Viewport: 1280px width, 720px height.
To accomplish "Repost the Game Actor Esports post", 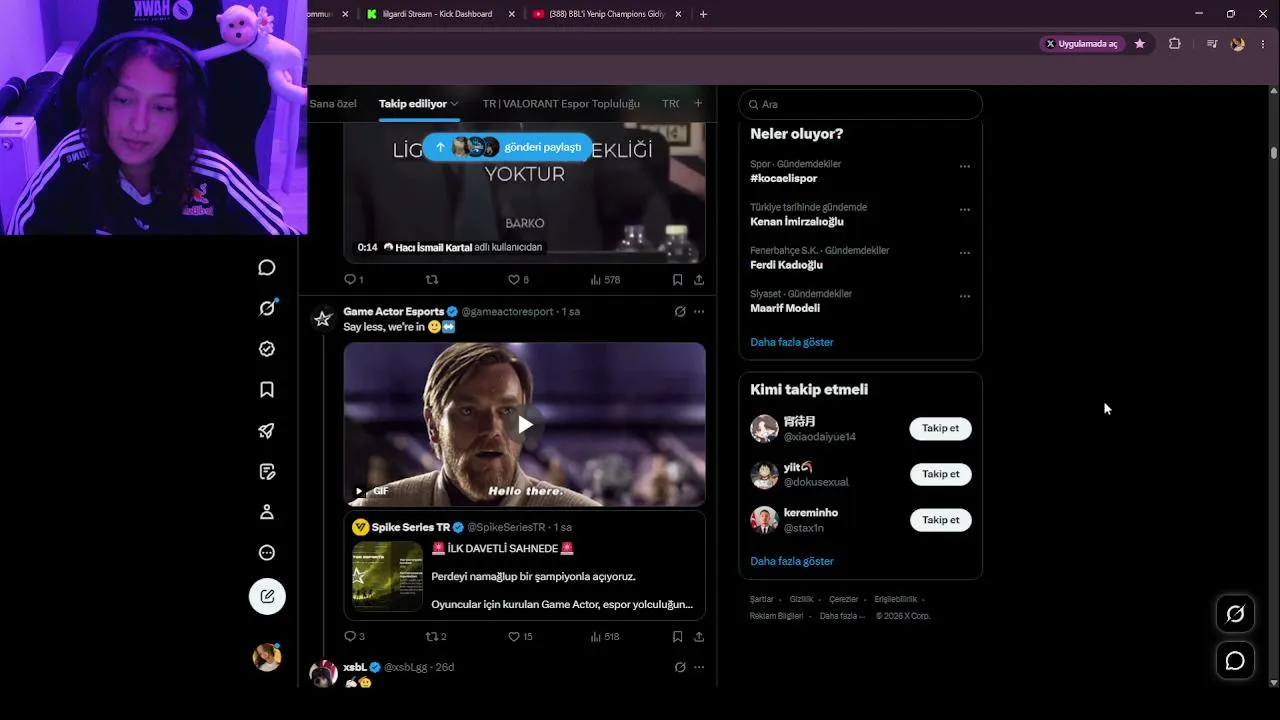I will [x=436, y=636].
